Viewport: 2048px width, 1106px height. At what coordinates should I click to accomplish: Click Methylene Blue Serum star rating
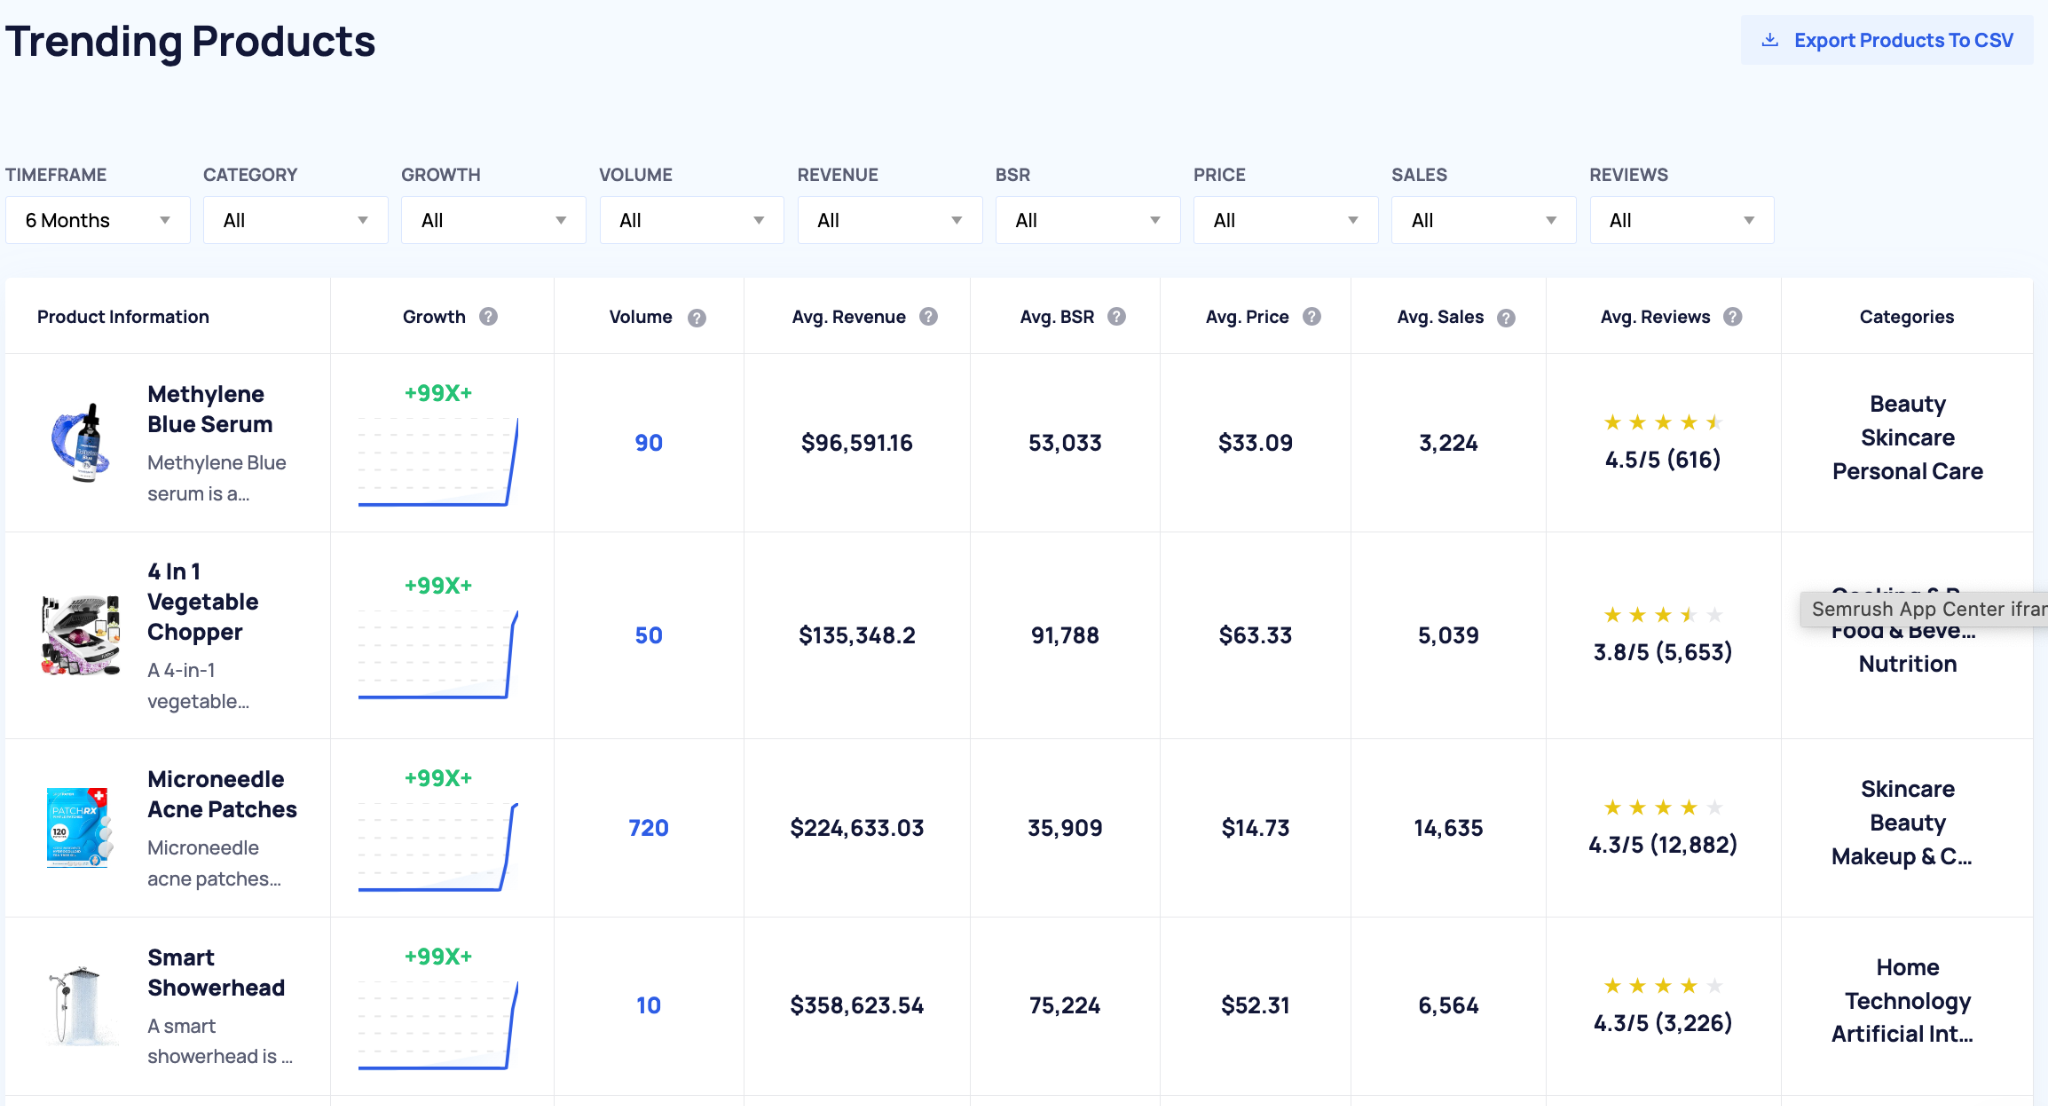tap(1663, 423)
